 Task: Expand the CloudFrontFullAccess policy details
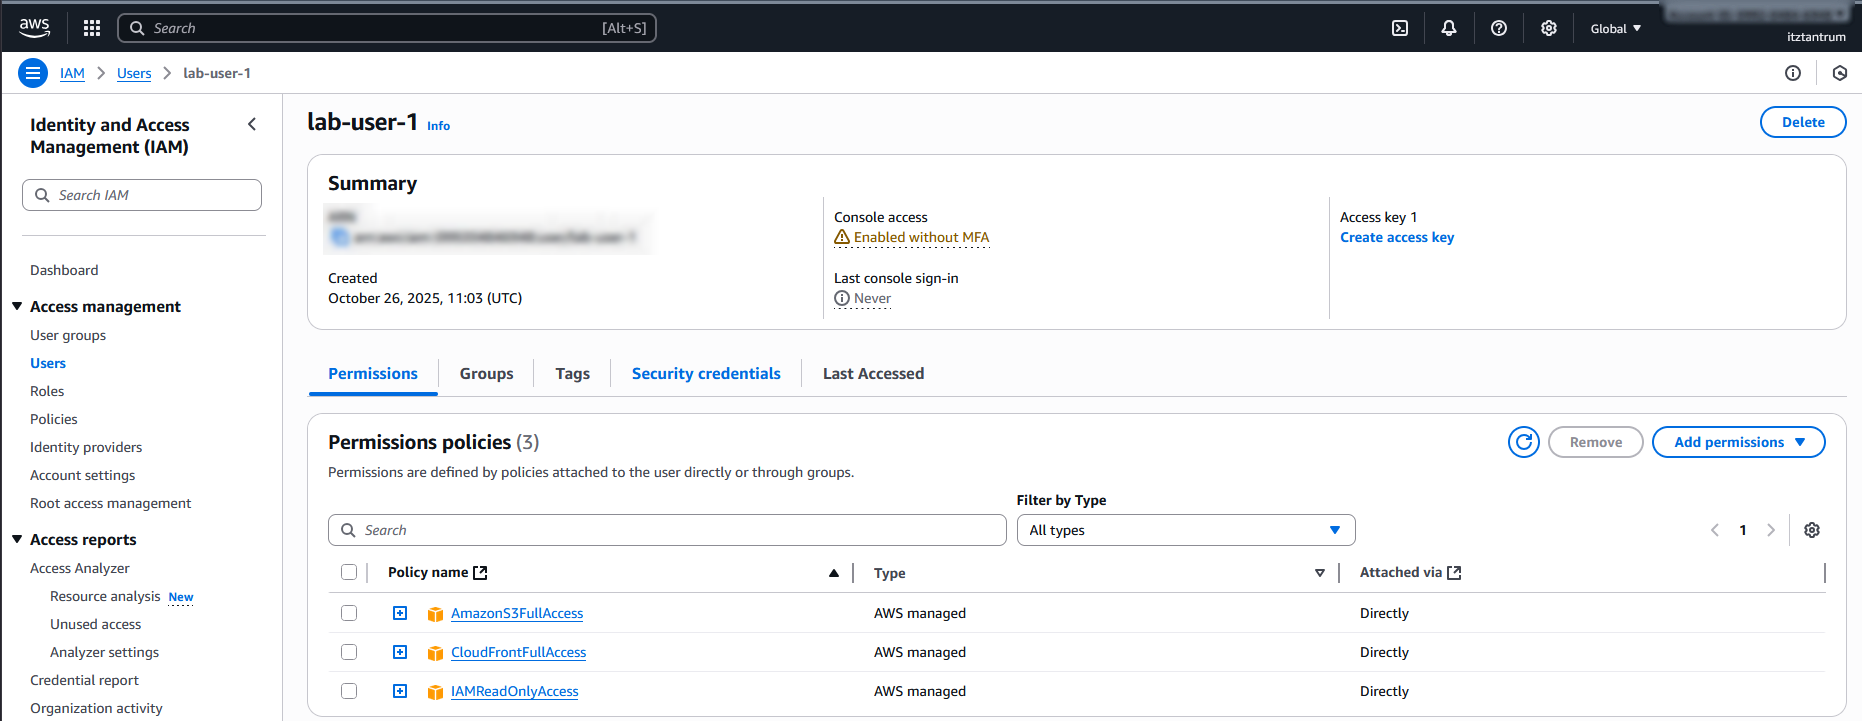400,652
